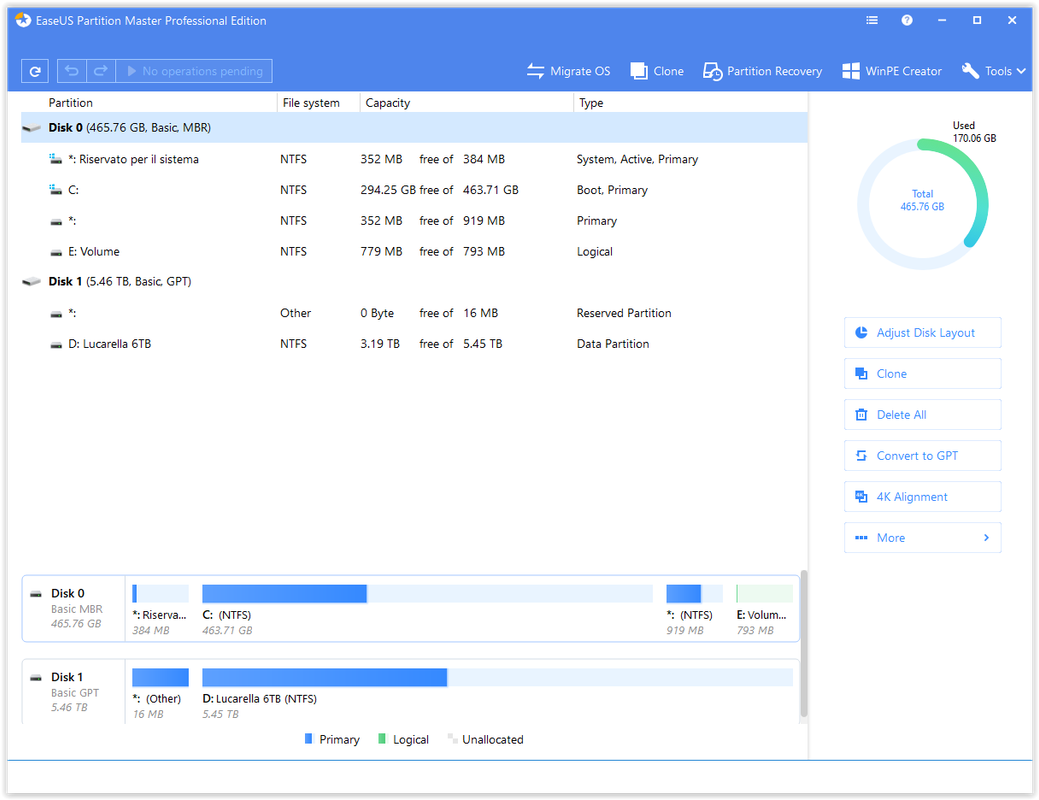The height and width of the screenshot is (800, 1039).
Task: Select E: Volume partition row
Action: (414, 251)
